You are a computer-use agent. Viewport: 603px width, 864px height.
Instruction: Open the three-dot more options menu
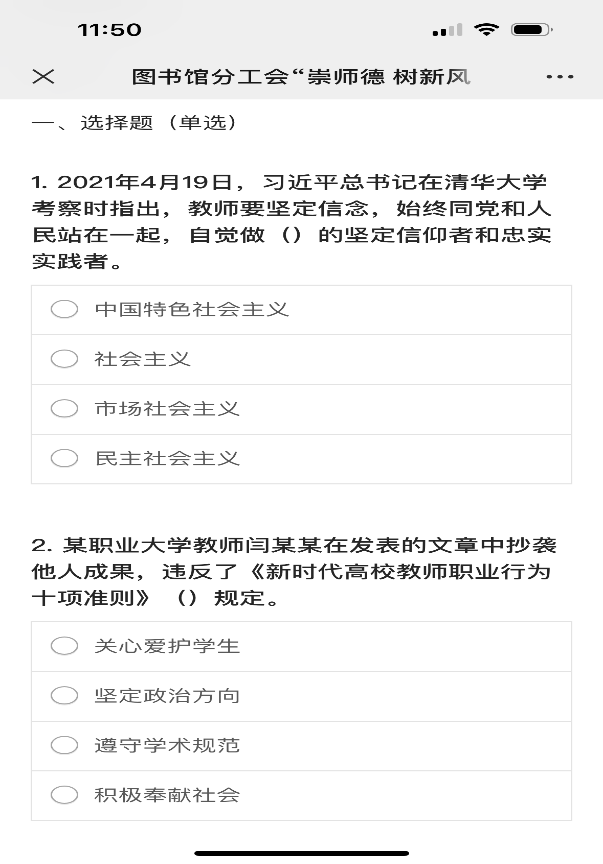point(560,77)
